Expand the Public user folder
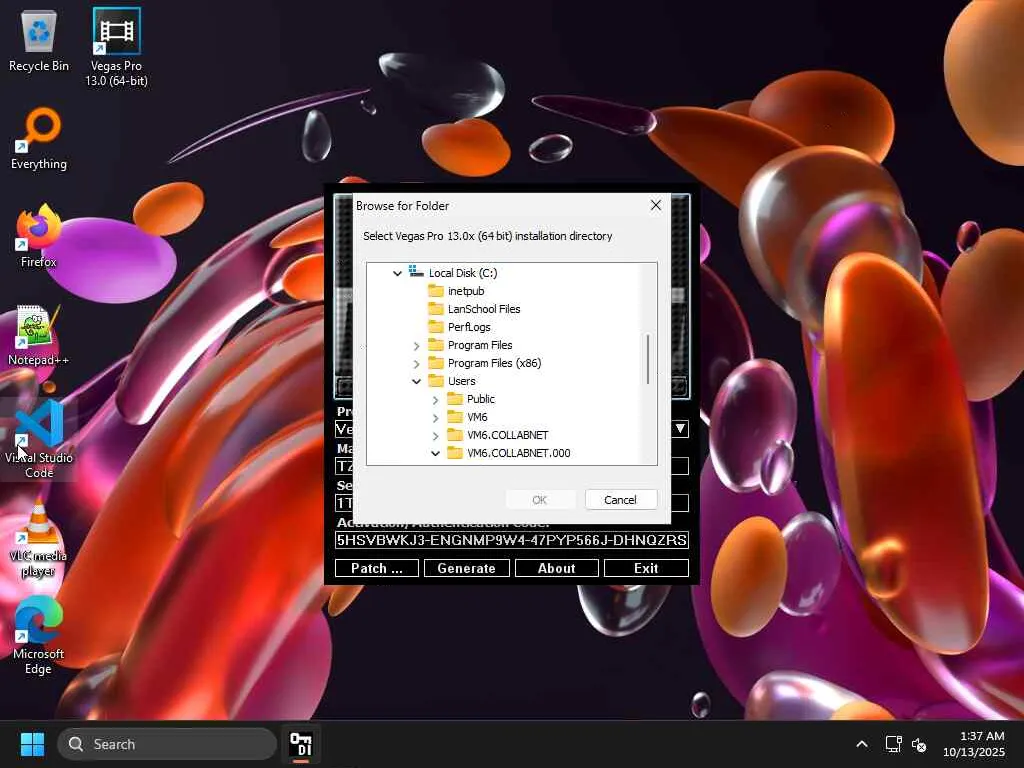This screenshot has width=1024, height=768. [x=436, y=399]
